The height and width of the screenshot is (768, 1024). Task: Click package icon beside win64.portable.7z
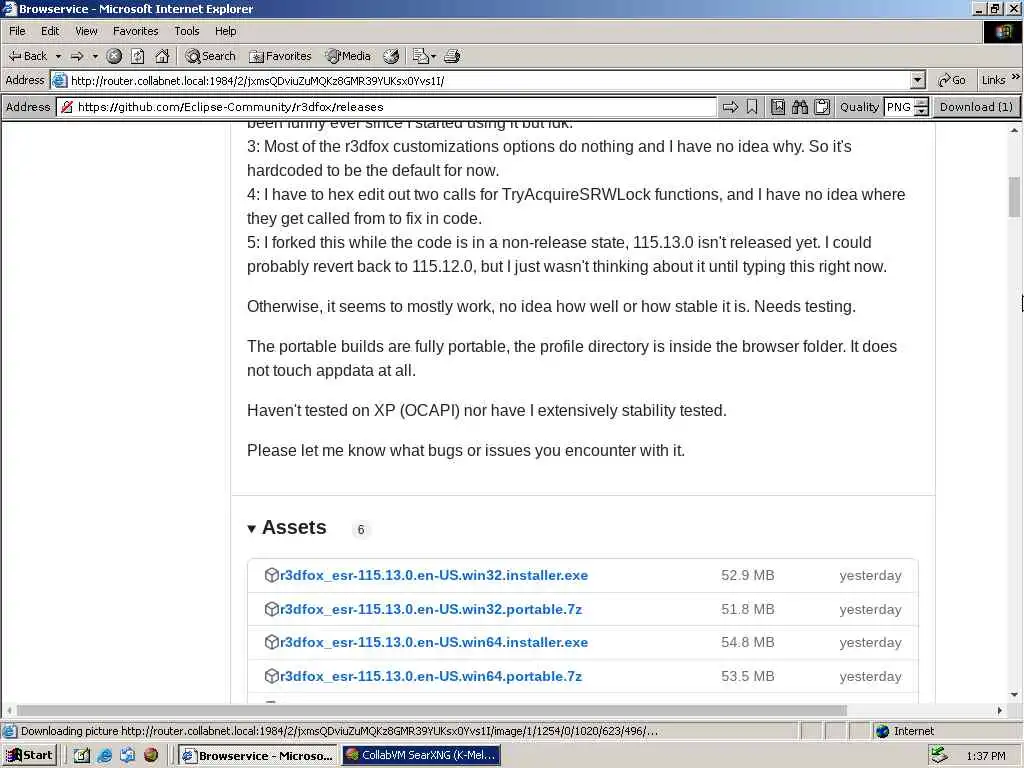(x=272, y=676)
